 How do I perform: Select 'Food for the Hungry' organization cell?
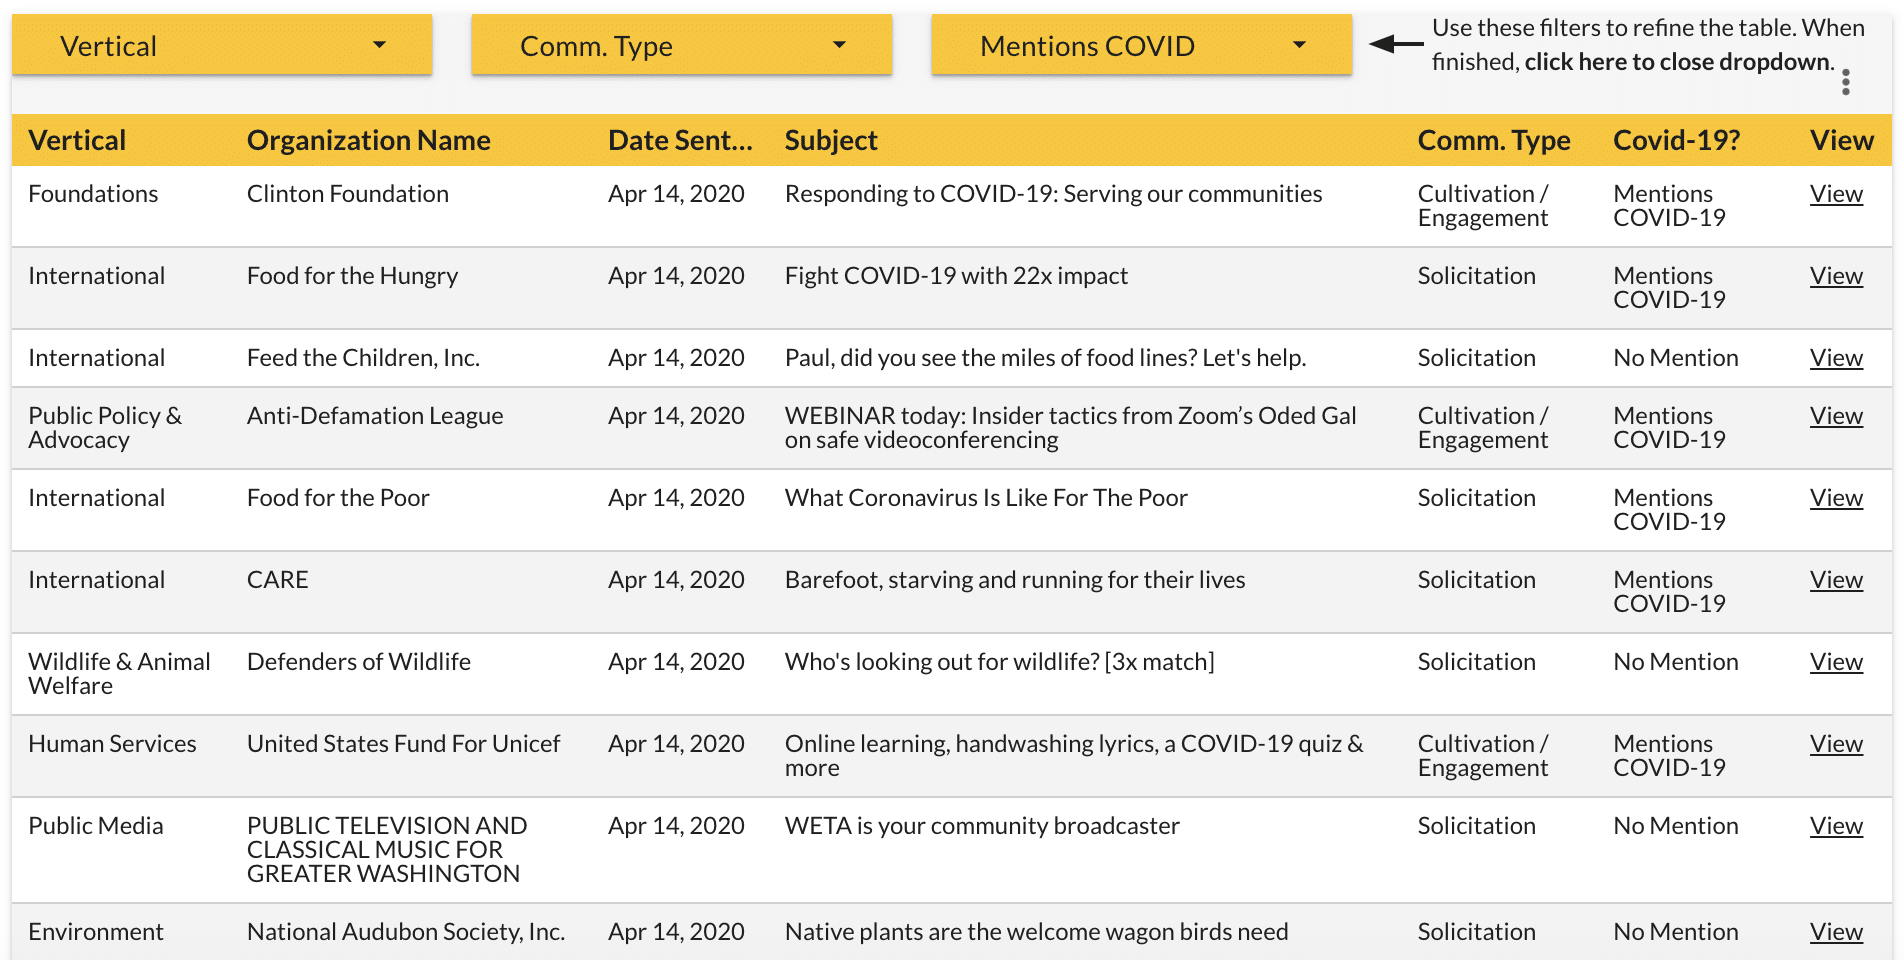(x=352, y=276)
